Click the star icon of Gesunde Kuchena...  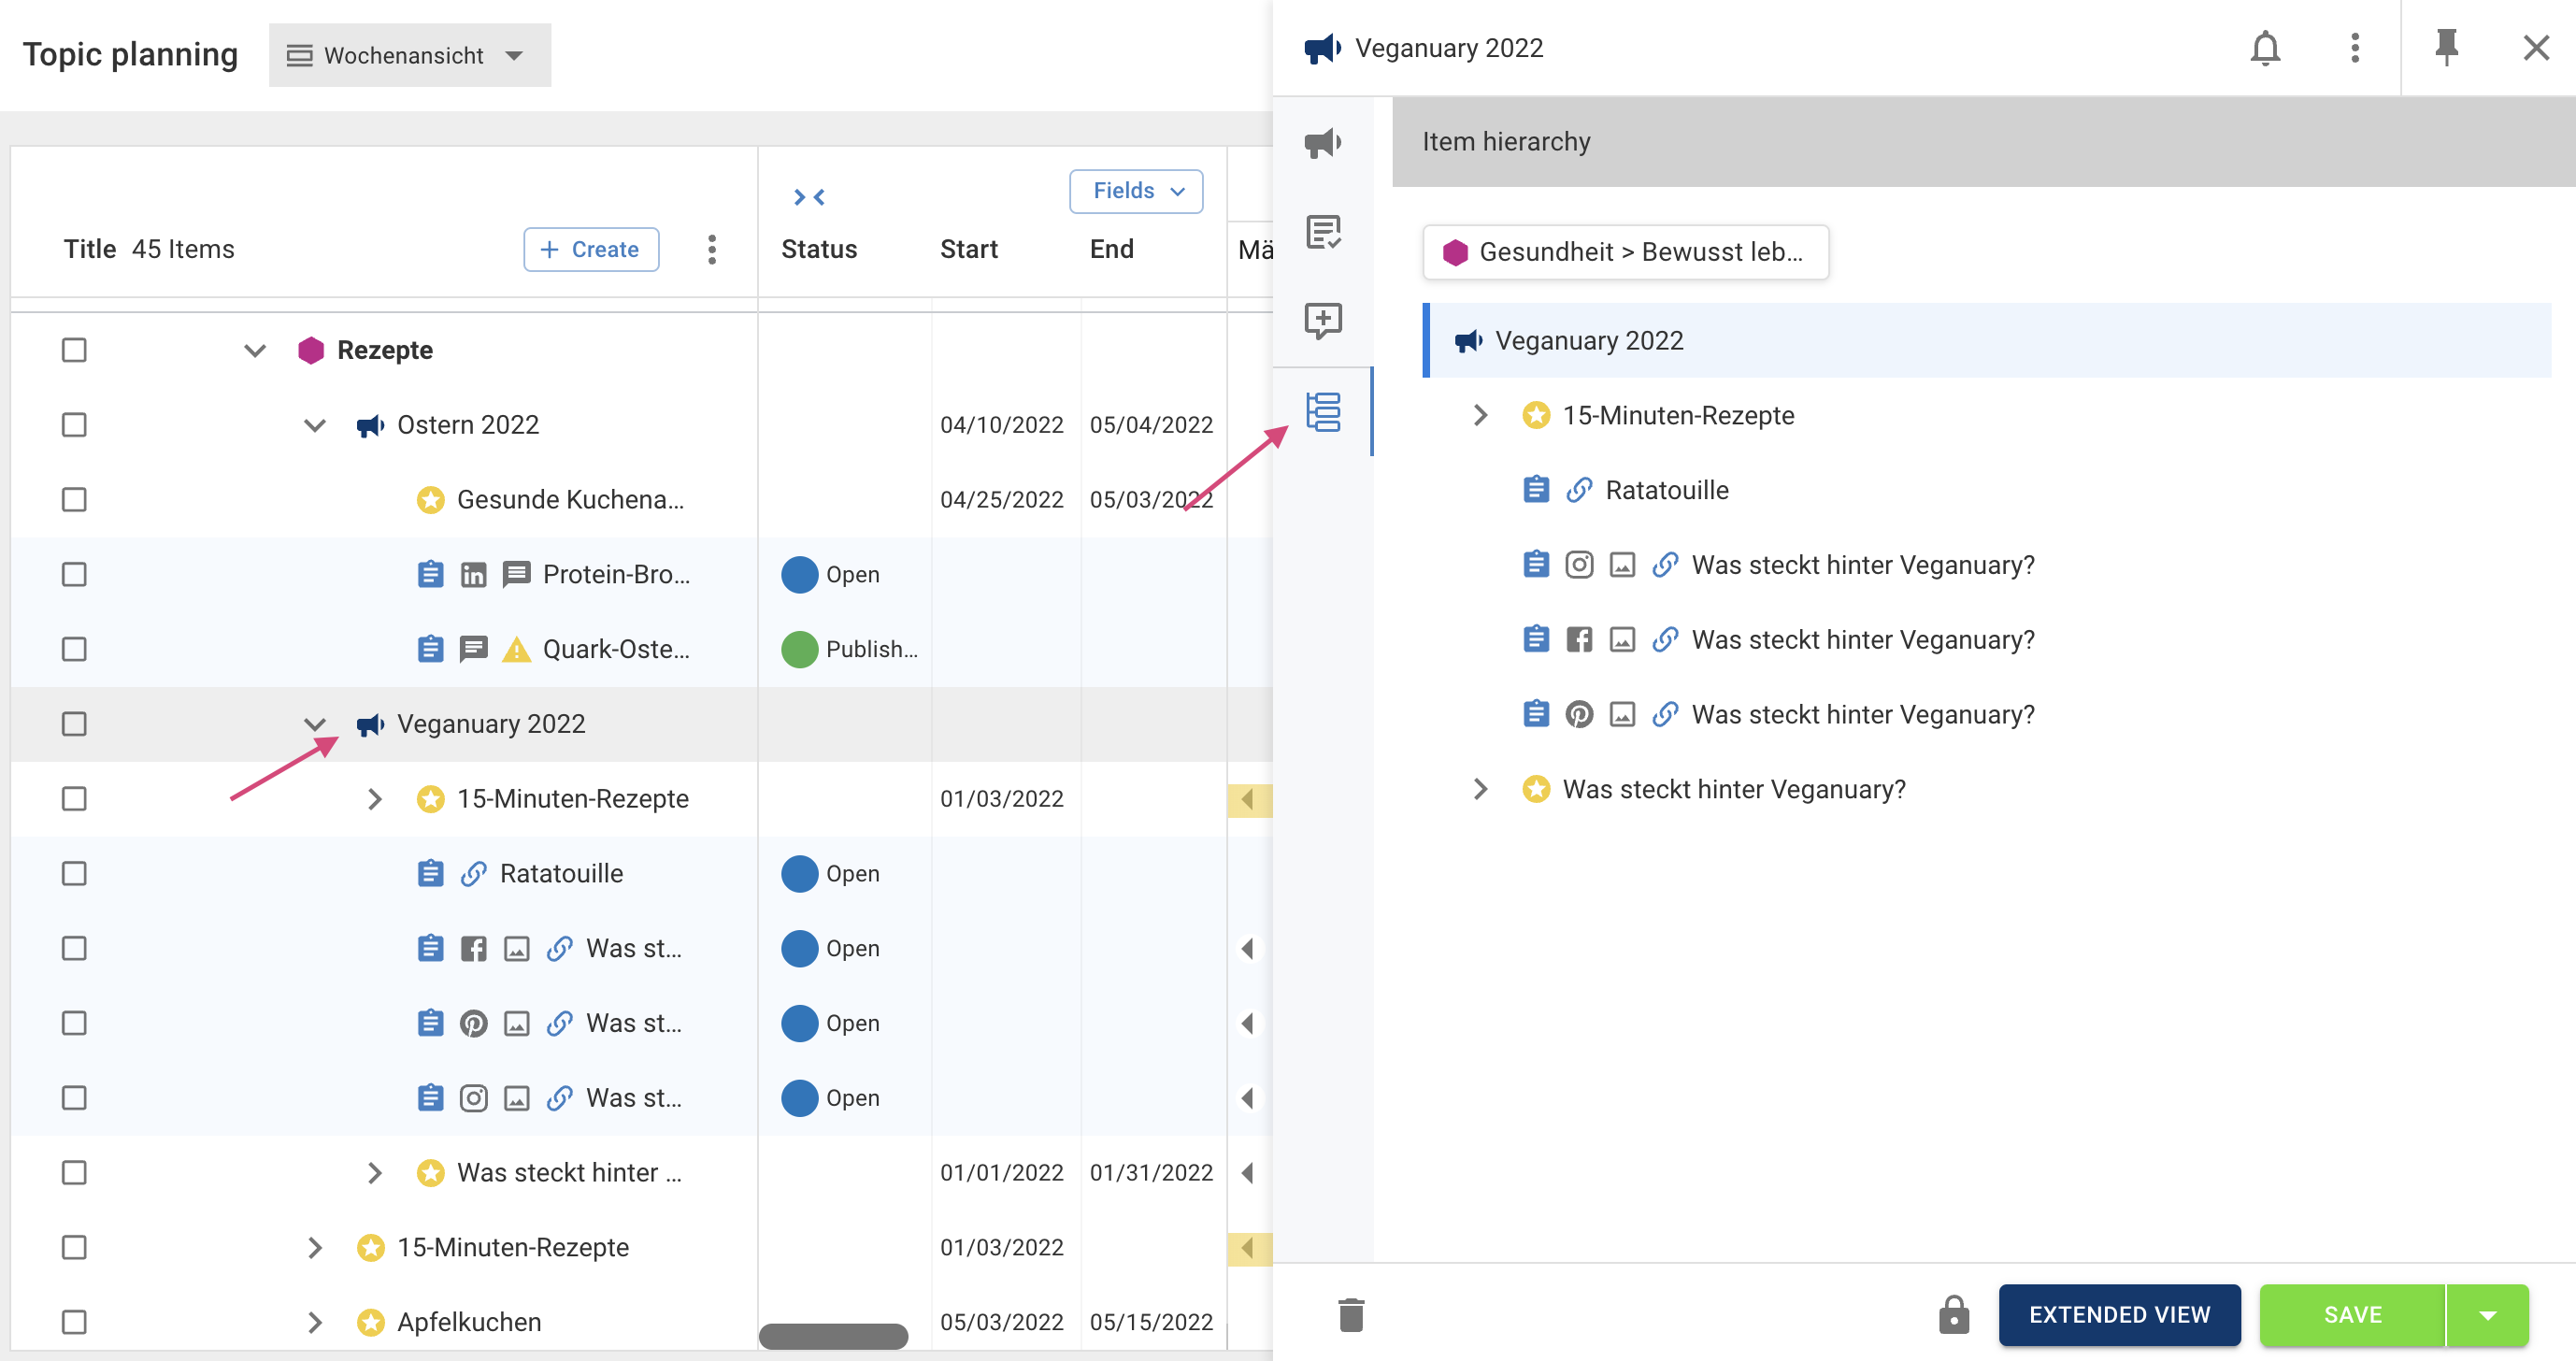click(x=430, y=500)
